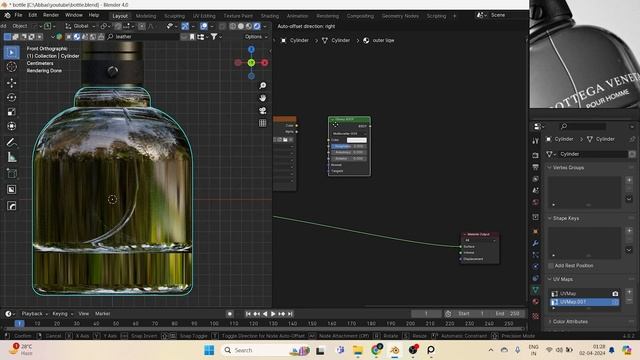
Task: Expand the Color Attributes panel
Action: click(549, 322)
